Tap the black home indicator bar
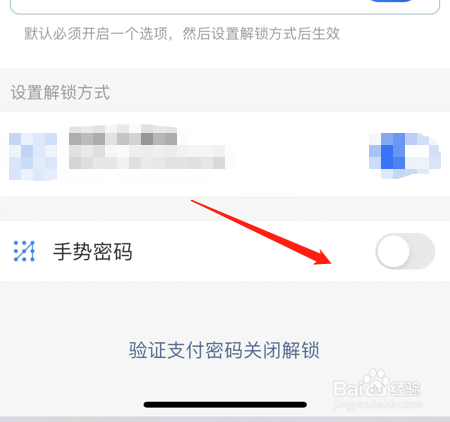 point(225,404)
